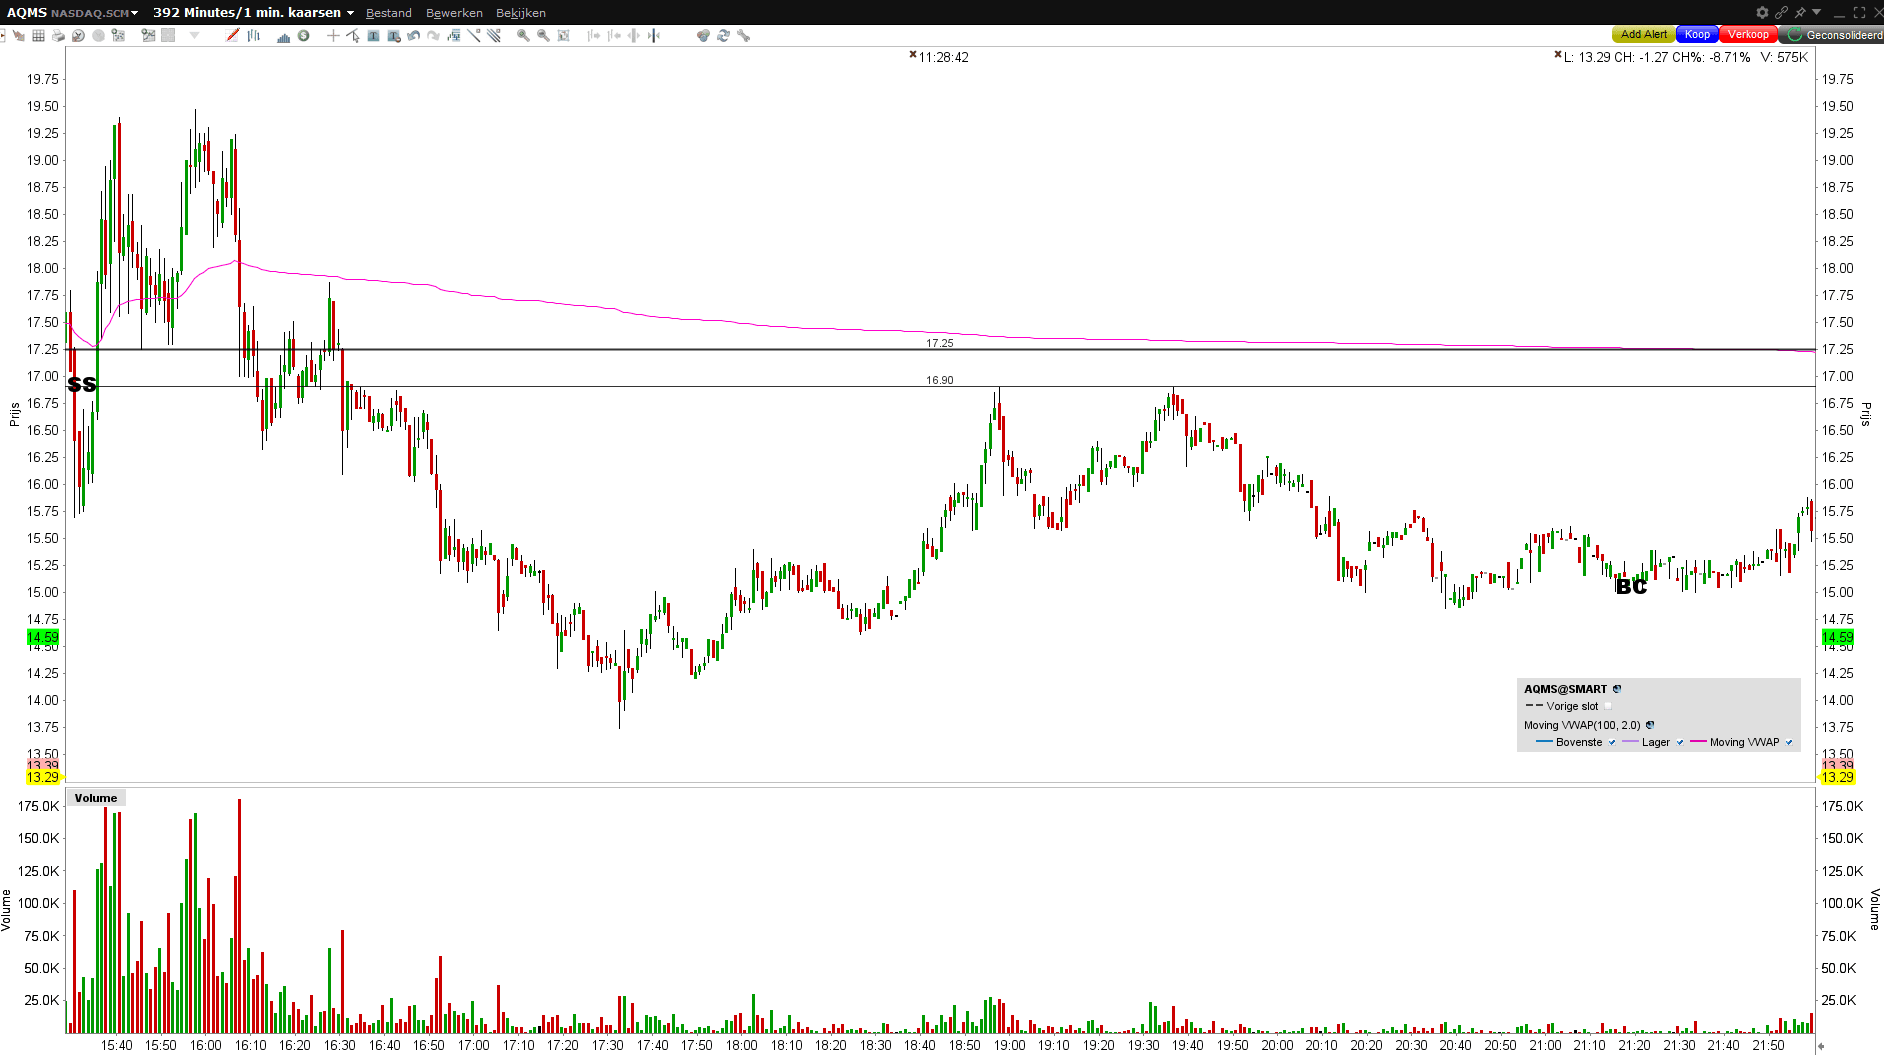Screen dimensions: 1884x1060
Task: Open the Bewerken menu
Action: point(454,13)
